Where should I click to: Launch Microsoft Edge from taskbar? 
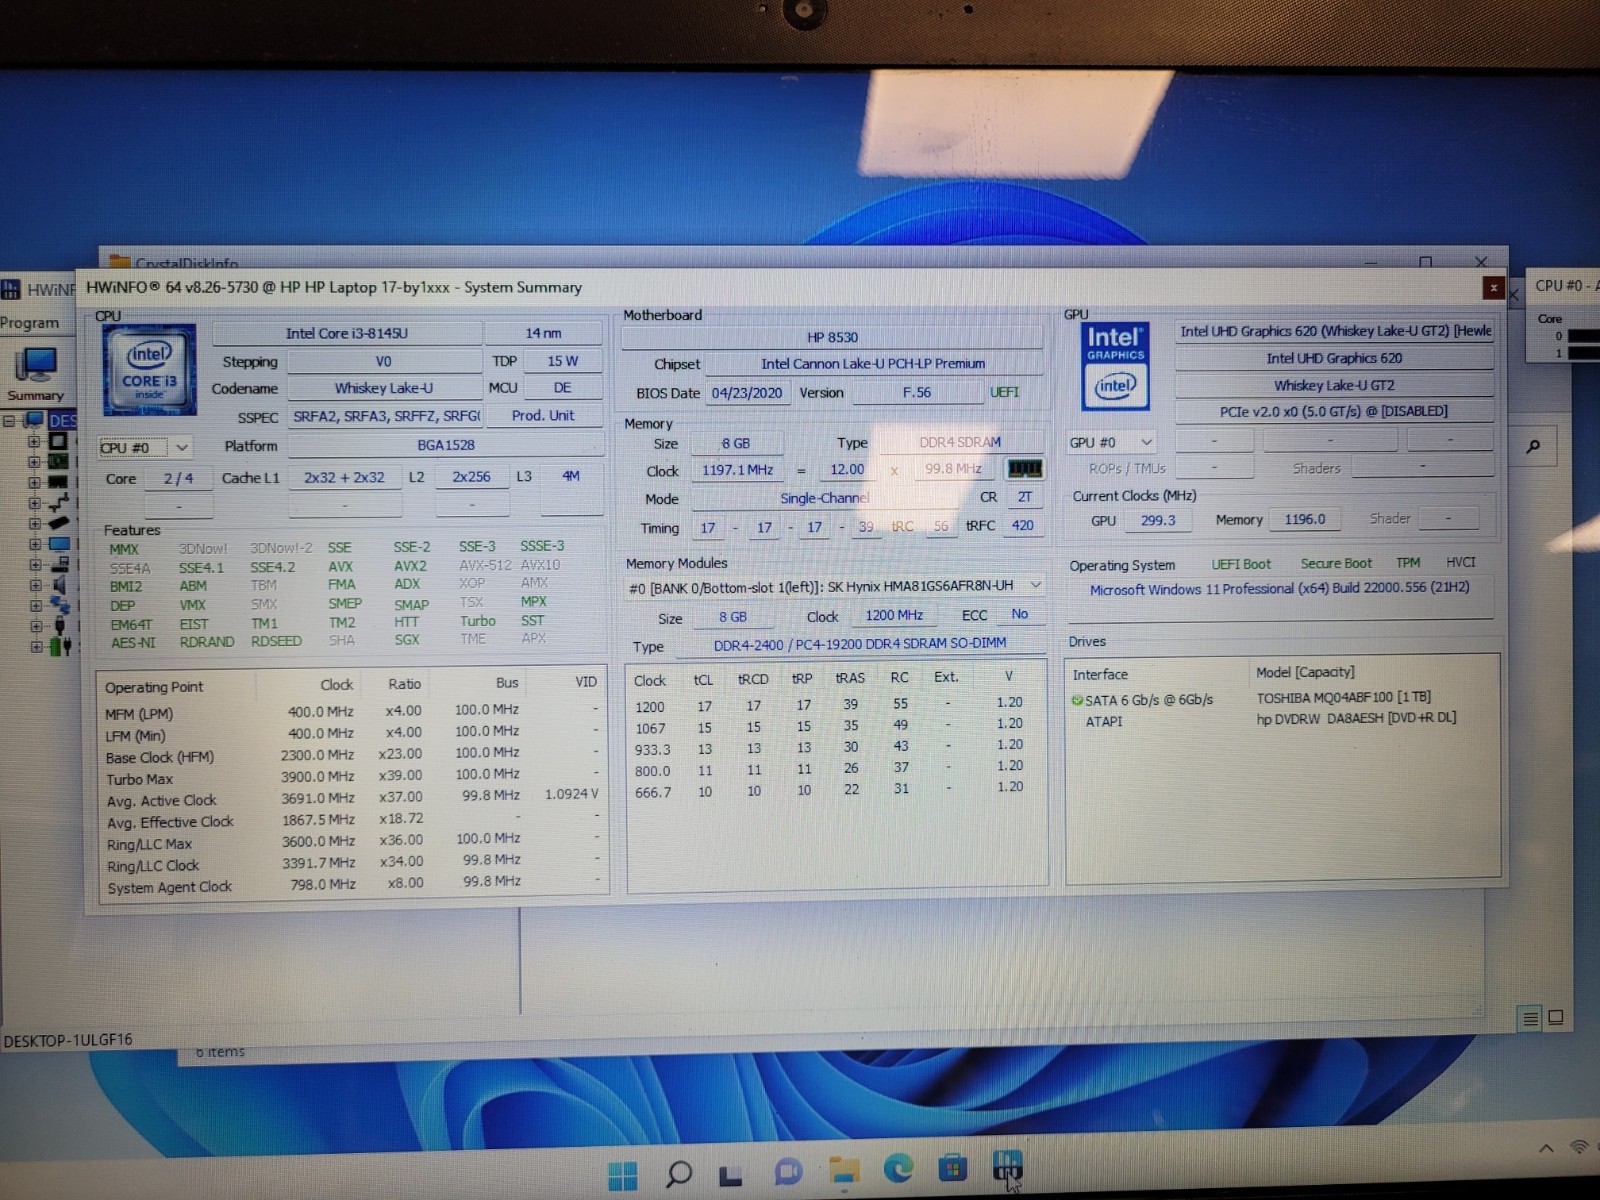pos(898,1168)
